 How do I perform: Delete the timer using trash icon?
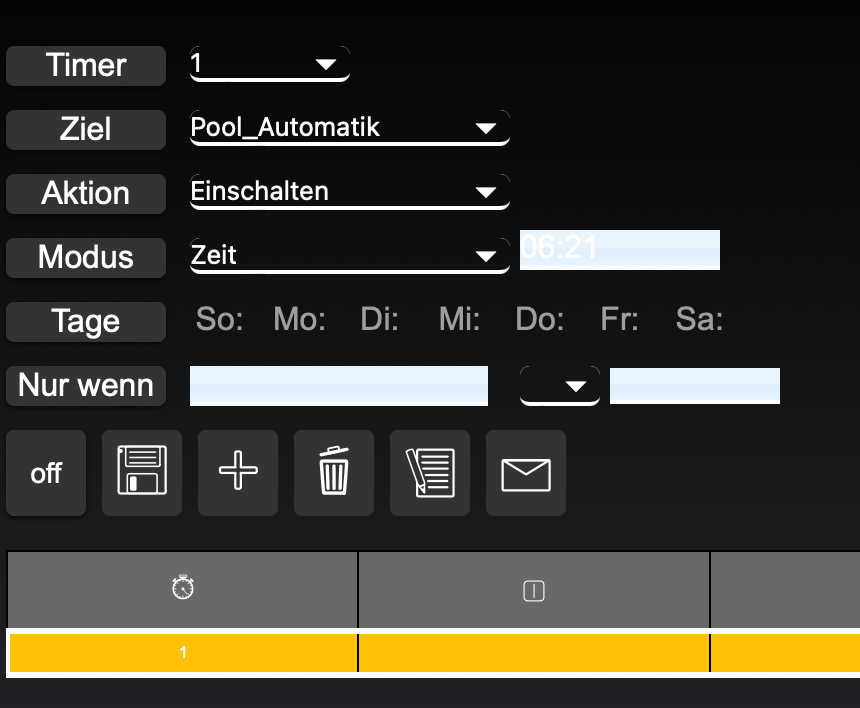pyautogui.click(x=334, y=473)
